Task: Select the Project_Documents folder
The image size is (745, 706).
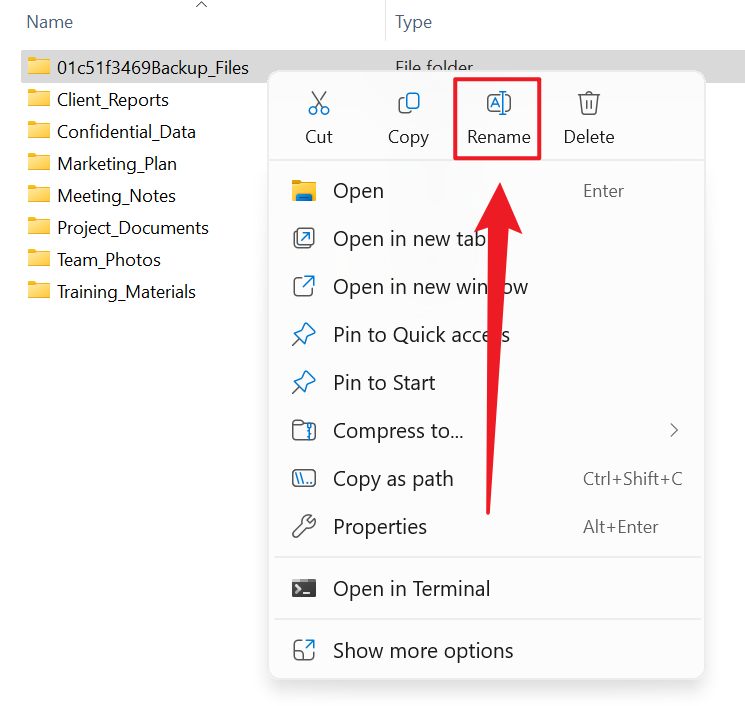Action: (133, 228)
